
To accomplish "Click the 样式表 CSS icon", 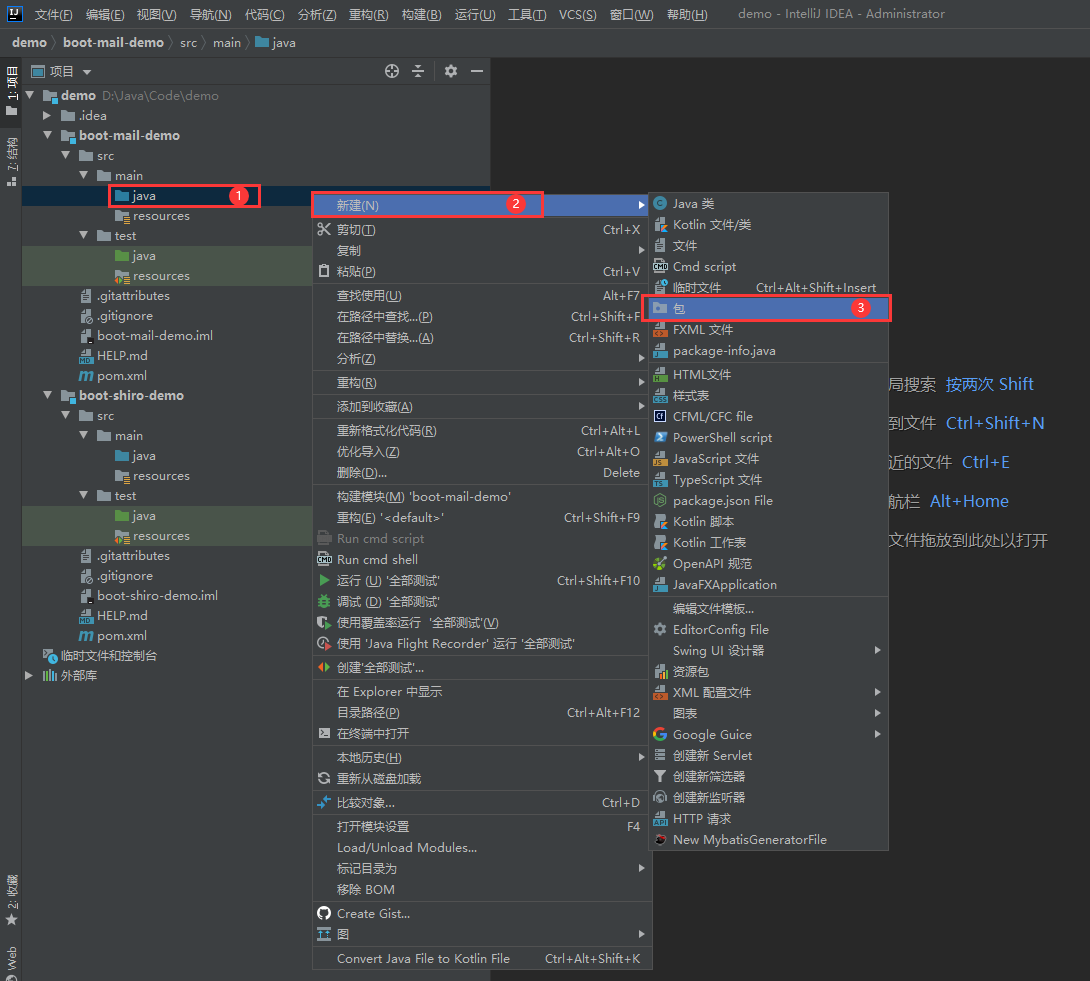I will point(660,396).
